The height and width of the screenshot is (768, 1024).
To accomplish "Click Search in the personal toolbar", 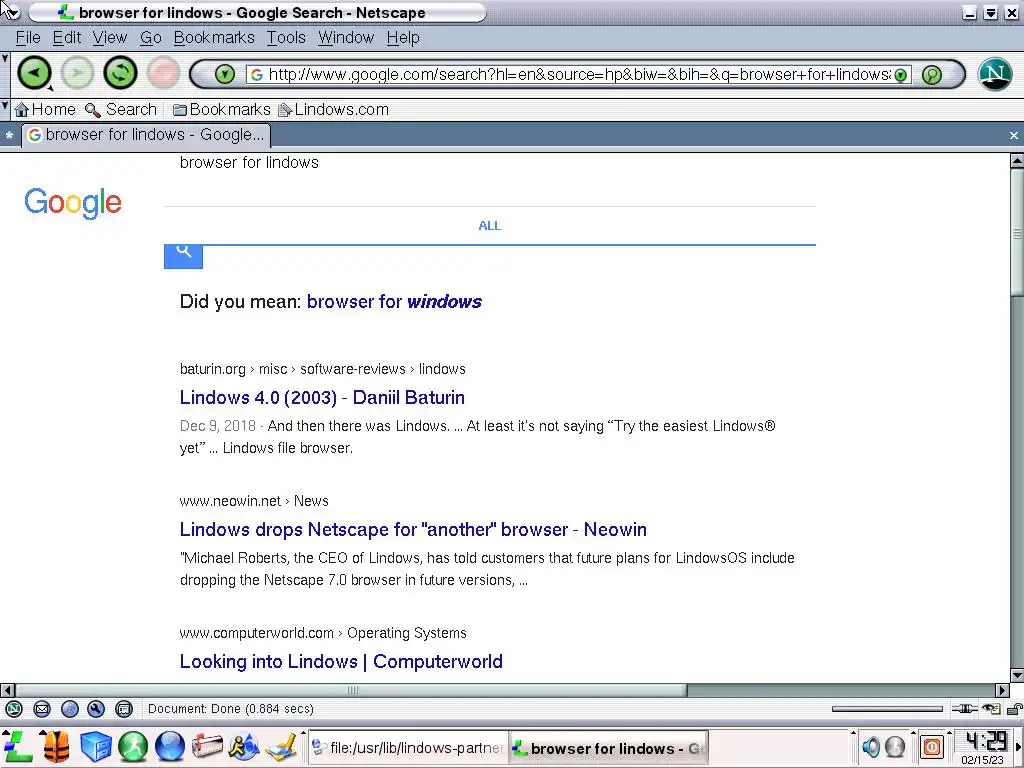I will [x=121, y=109].
